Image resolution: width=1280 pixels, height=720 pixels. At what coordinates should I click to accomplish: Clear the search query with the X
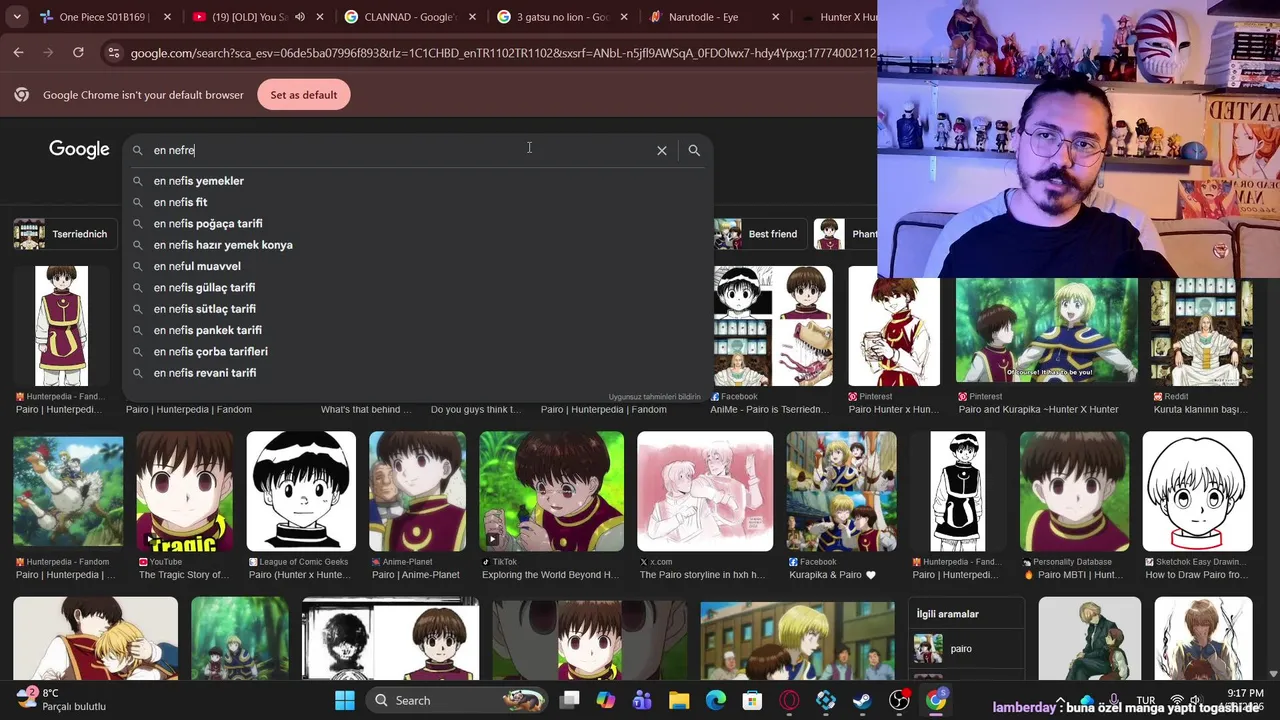pyautogui.click(x=662, y=150)
